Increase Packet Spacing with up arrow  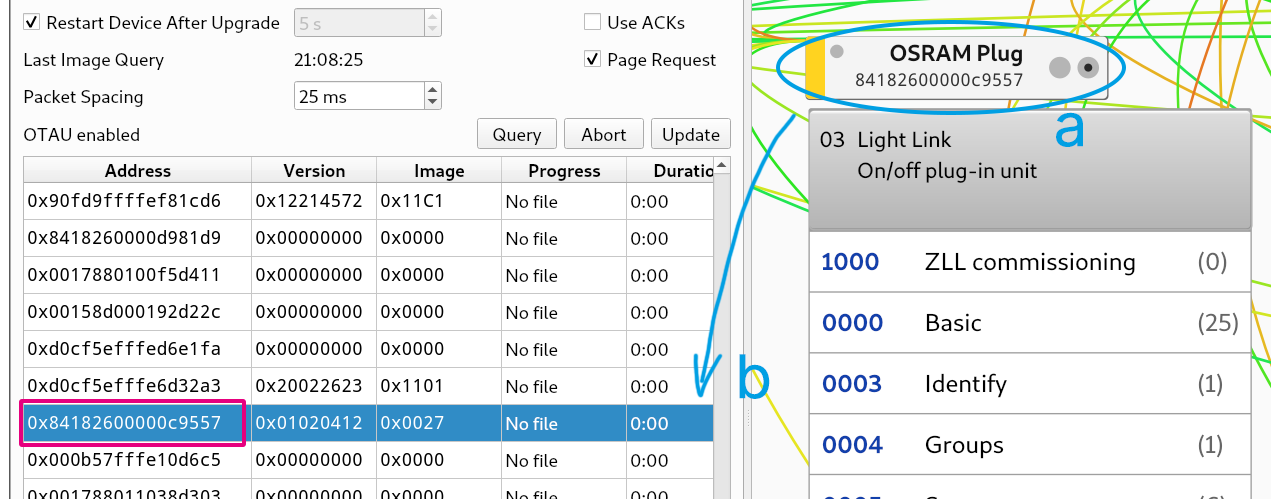point(433,90)
